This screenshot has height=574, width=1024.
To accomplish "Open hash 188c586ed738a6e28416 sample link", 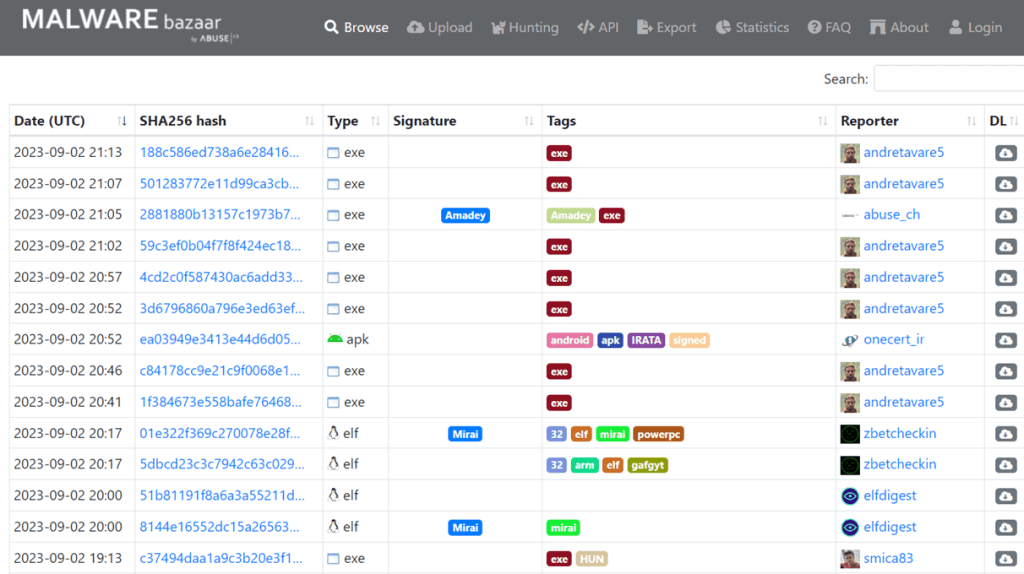I will coord(219,153).
